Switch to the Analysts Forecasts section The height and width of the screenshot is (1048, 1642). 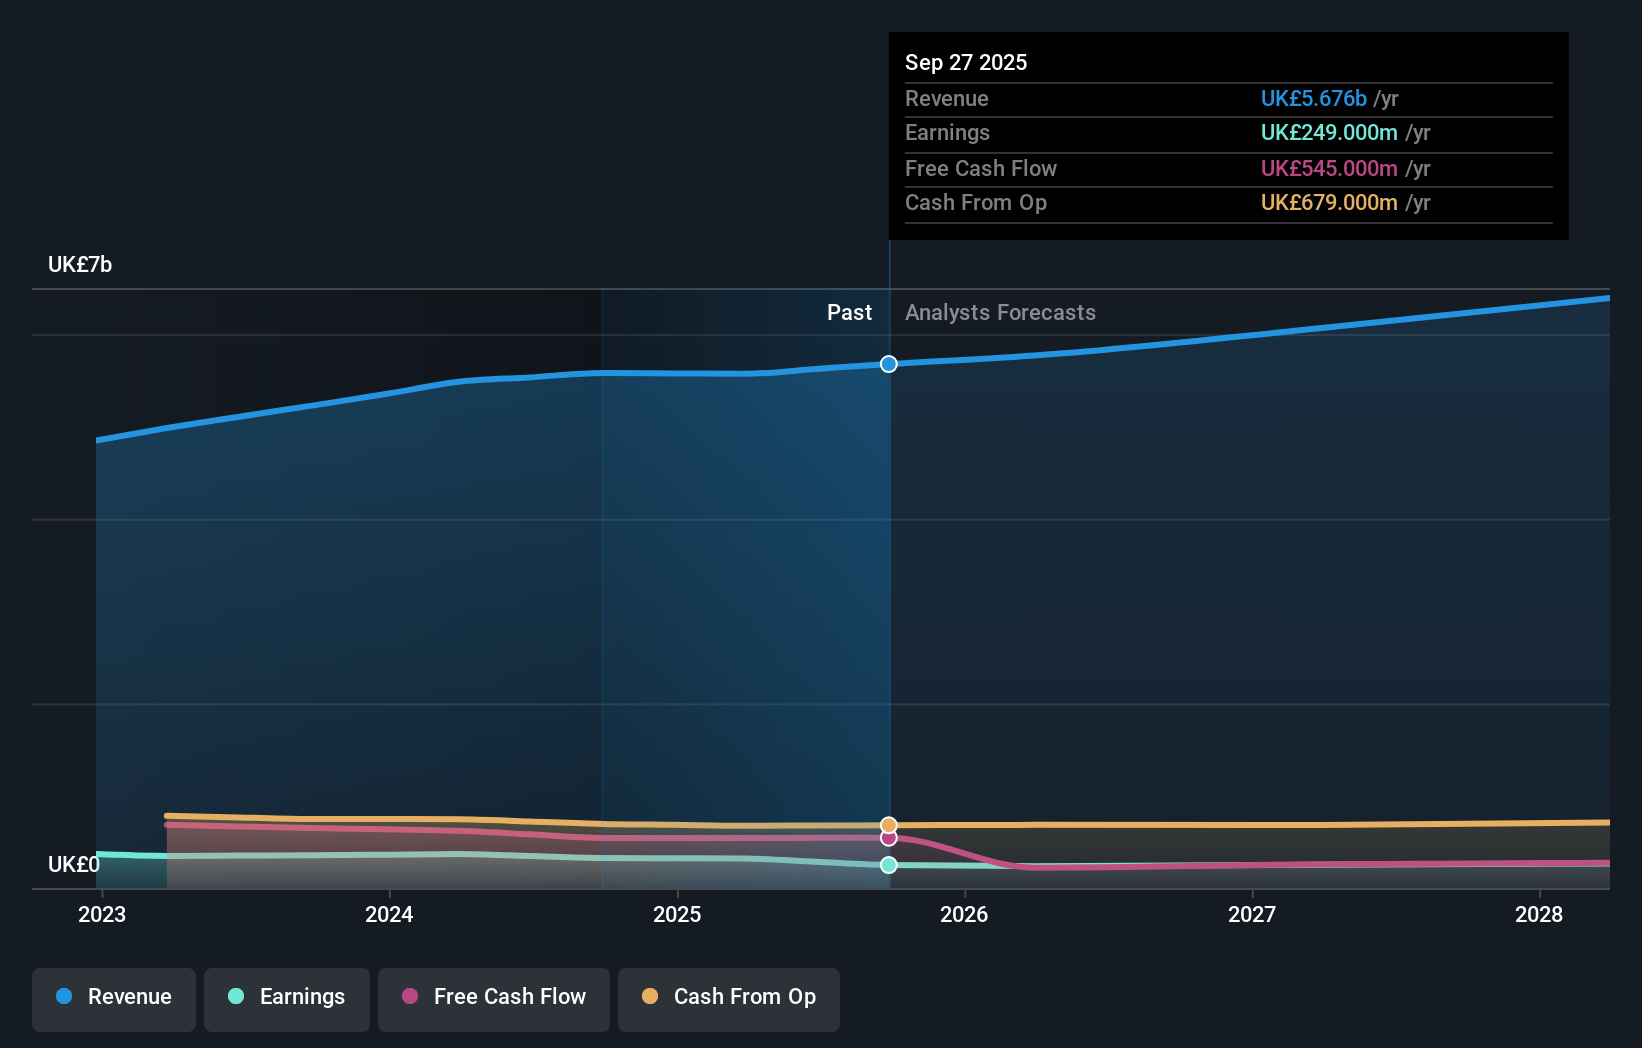pyautogui.click(x=999, y=312)
